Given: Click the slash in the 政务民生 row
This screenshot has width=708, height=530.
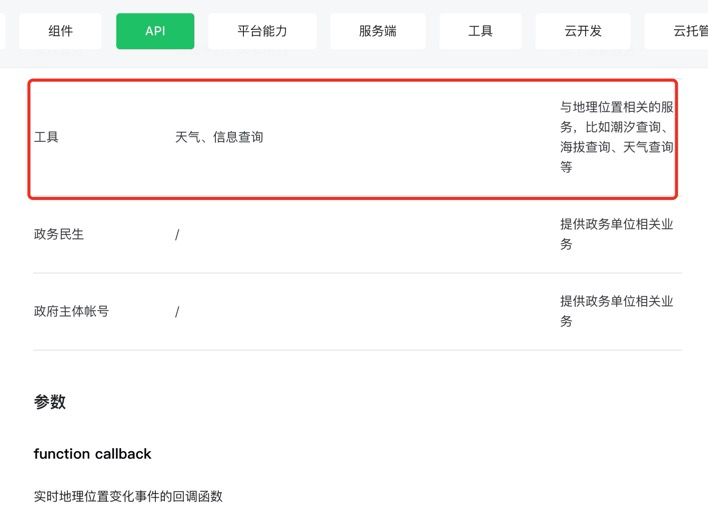Looking at the screenshot, I should pos(177,235).
